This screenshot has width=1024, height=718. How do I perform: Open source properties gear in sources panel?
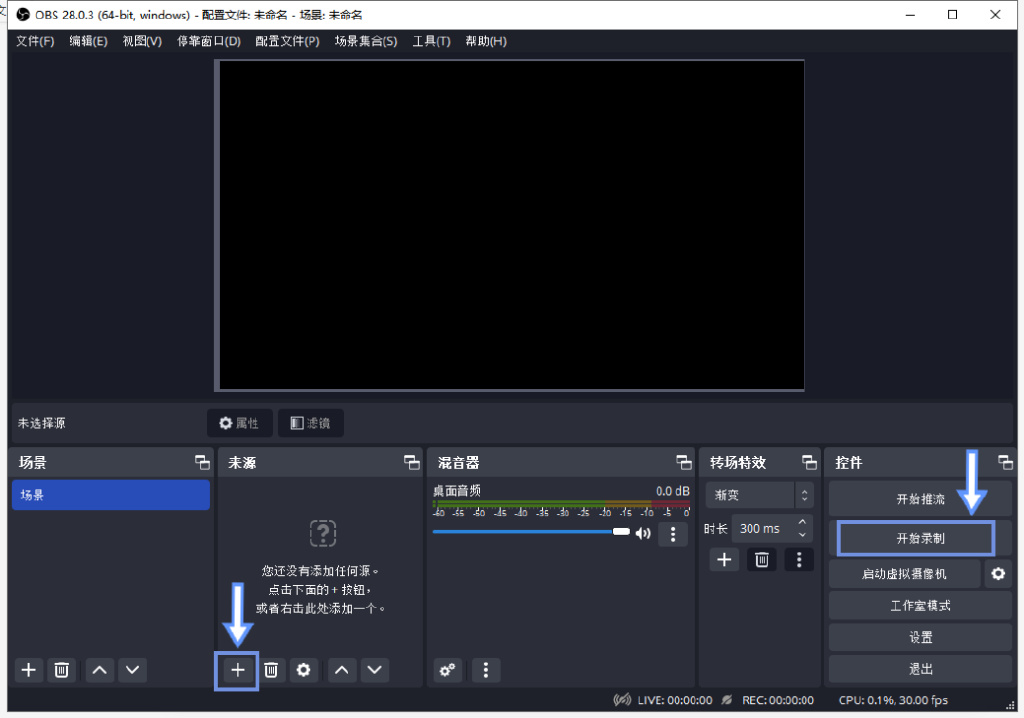tap(304, 670)
